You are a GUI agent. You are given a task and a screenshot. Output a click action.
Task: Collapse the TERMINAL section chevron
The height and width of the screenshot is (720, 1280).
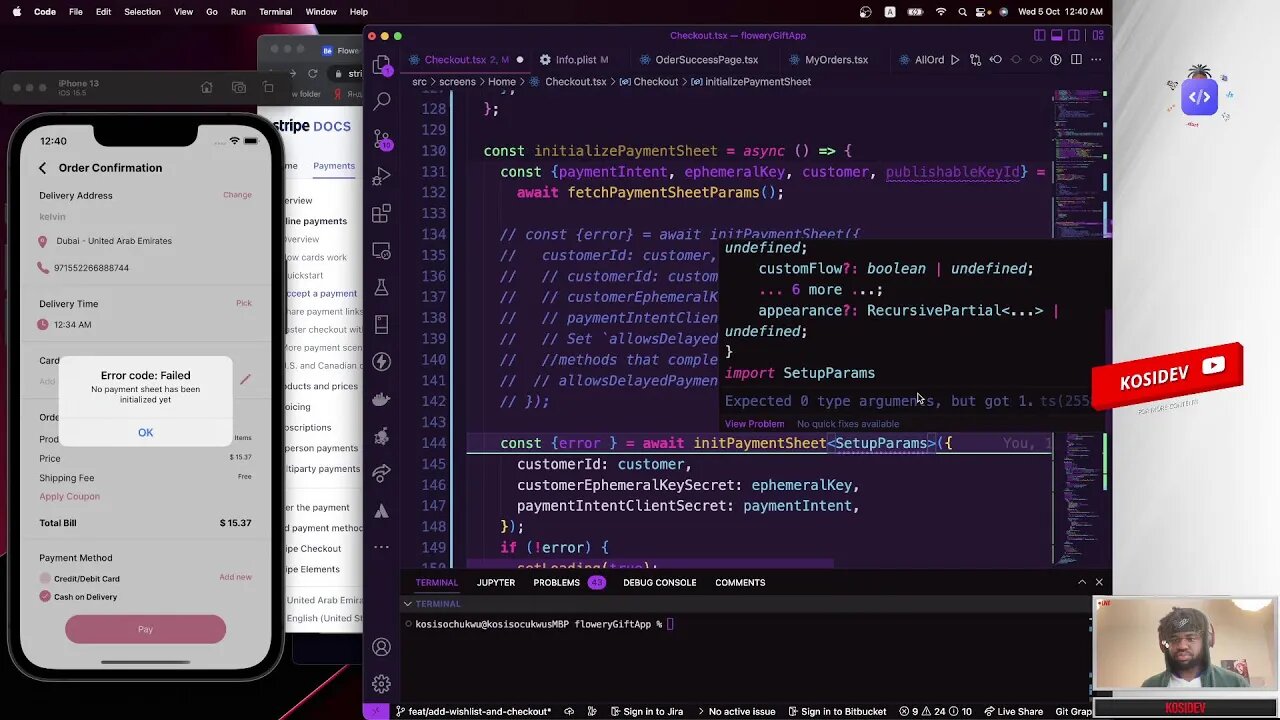point(408,604)
